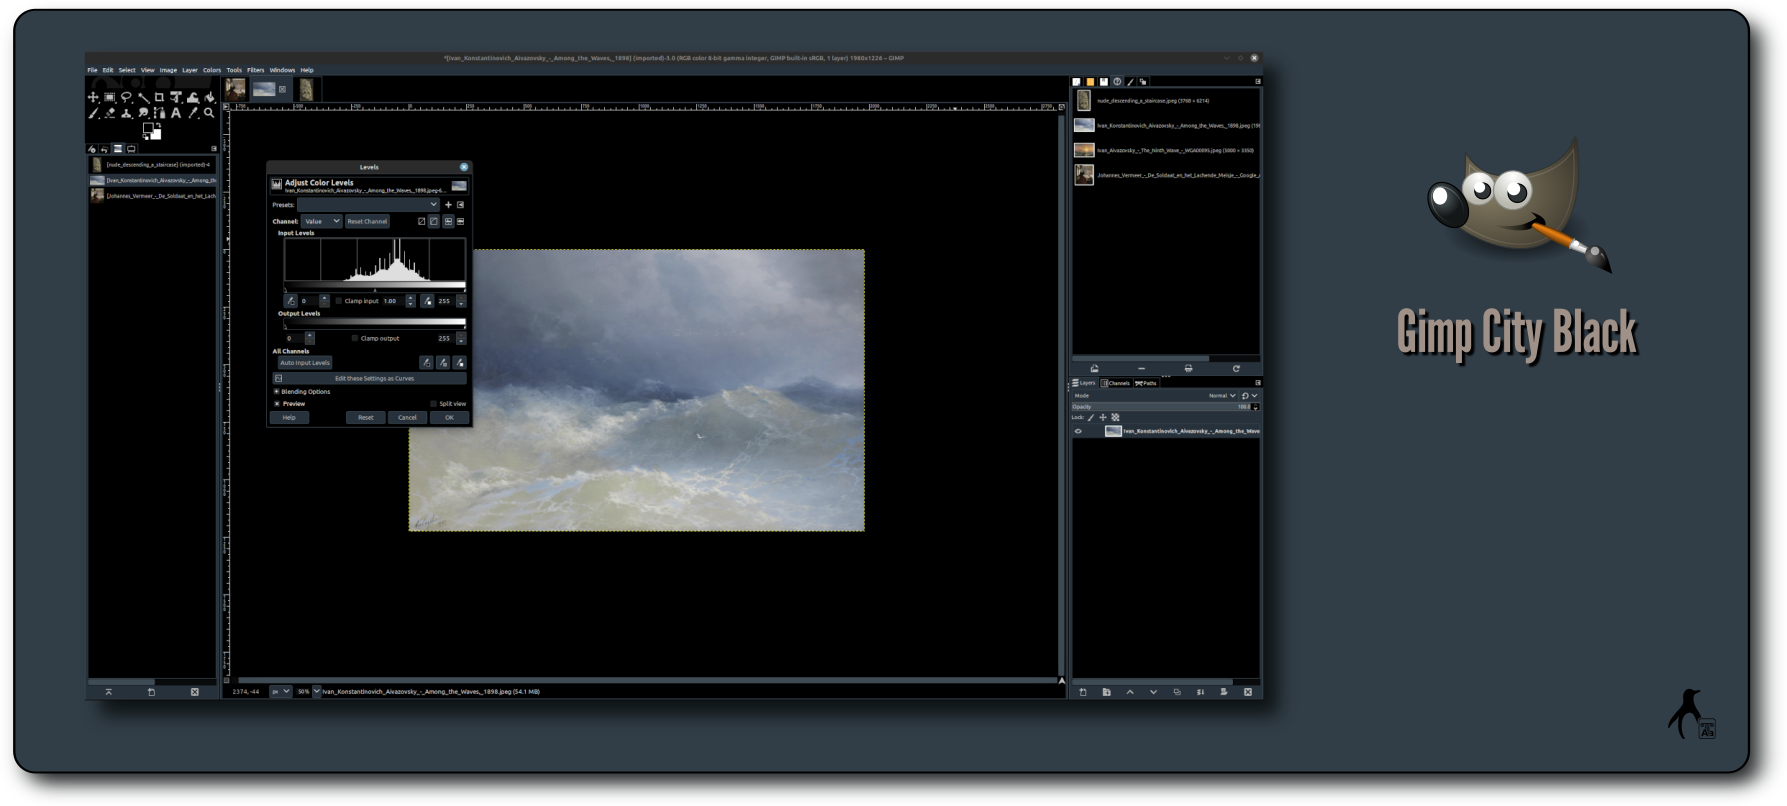This screenshot has height=806, width=1787.
Task: Click the Reset Channel button
Action: tap(367, 222)
